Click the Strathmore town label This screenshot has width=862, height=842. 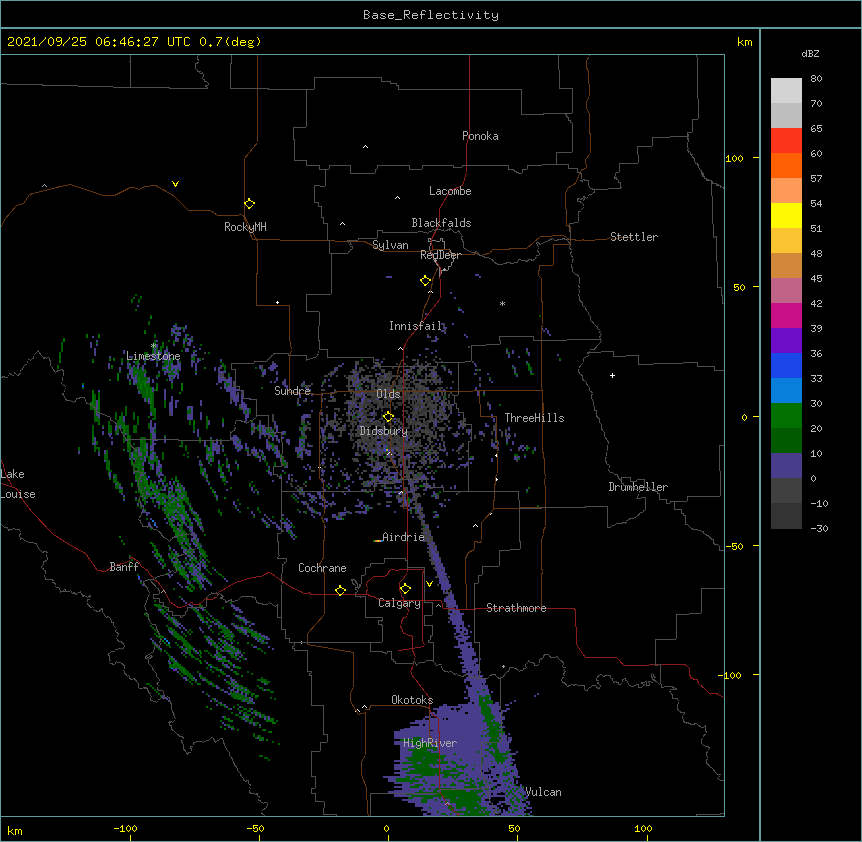pos(516,608)
